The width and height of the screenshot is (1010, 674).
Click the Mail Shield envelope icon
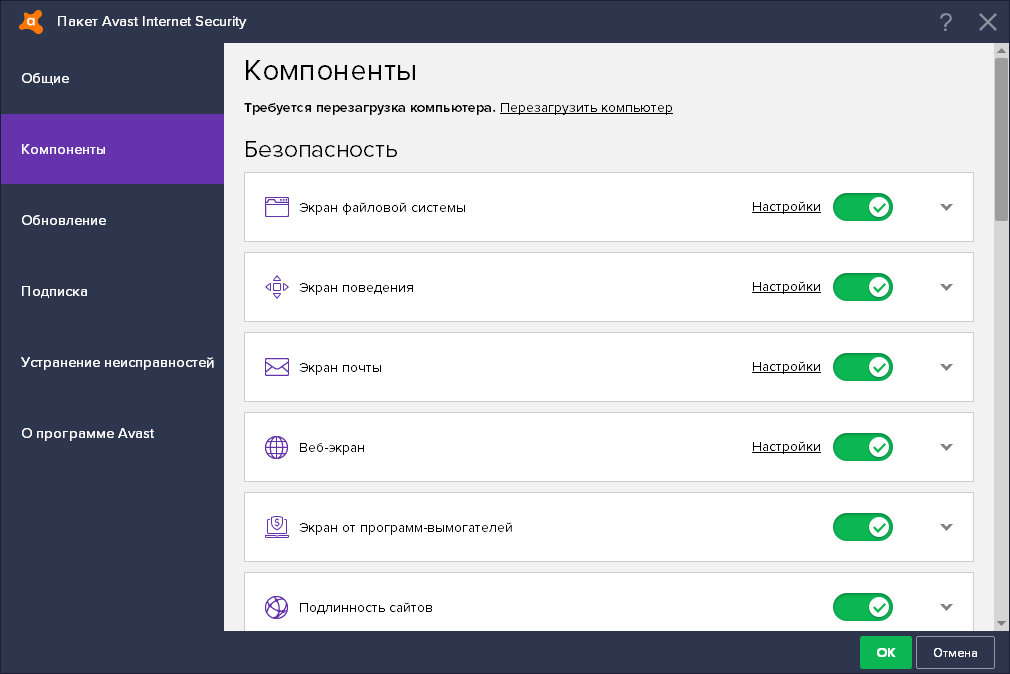[277, 367]
